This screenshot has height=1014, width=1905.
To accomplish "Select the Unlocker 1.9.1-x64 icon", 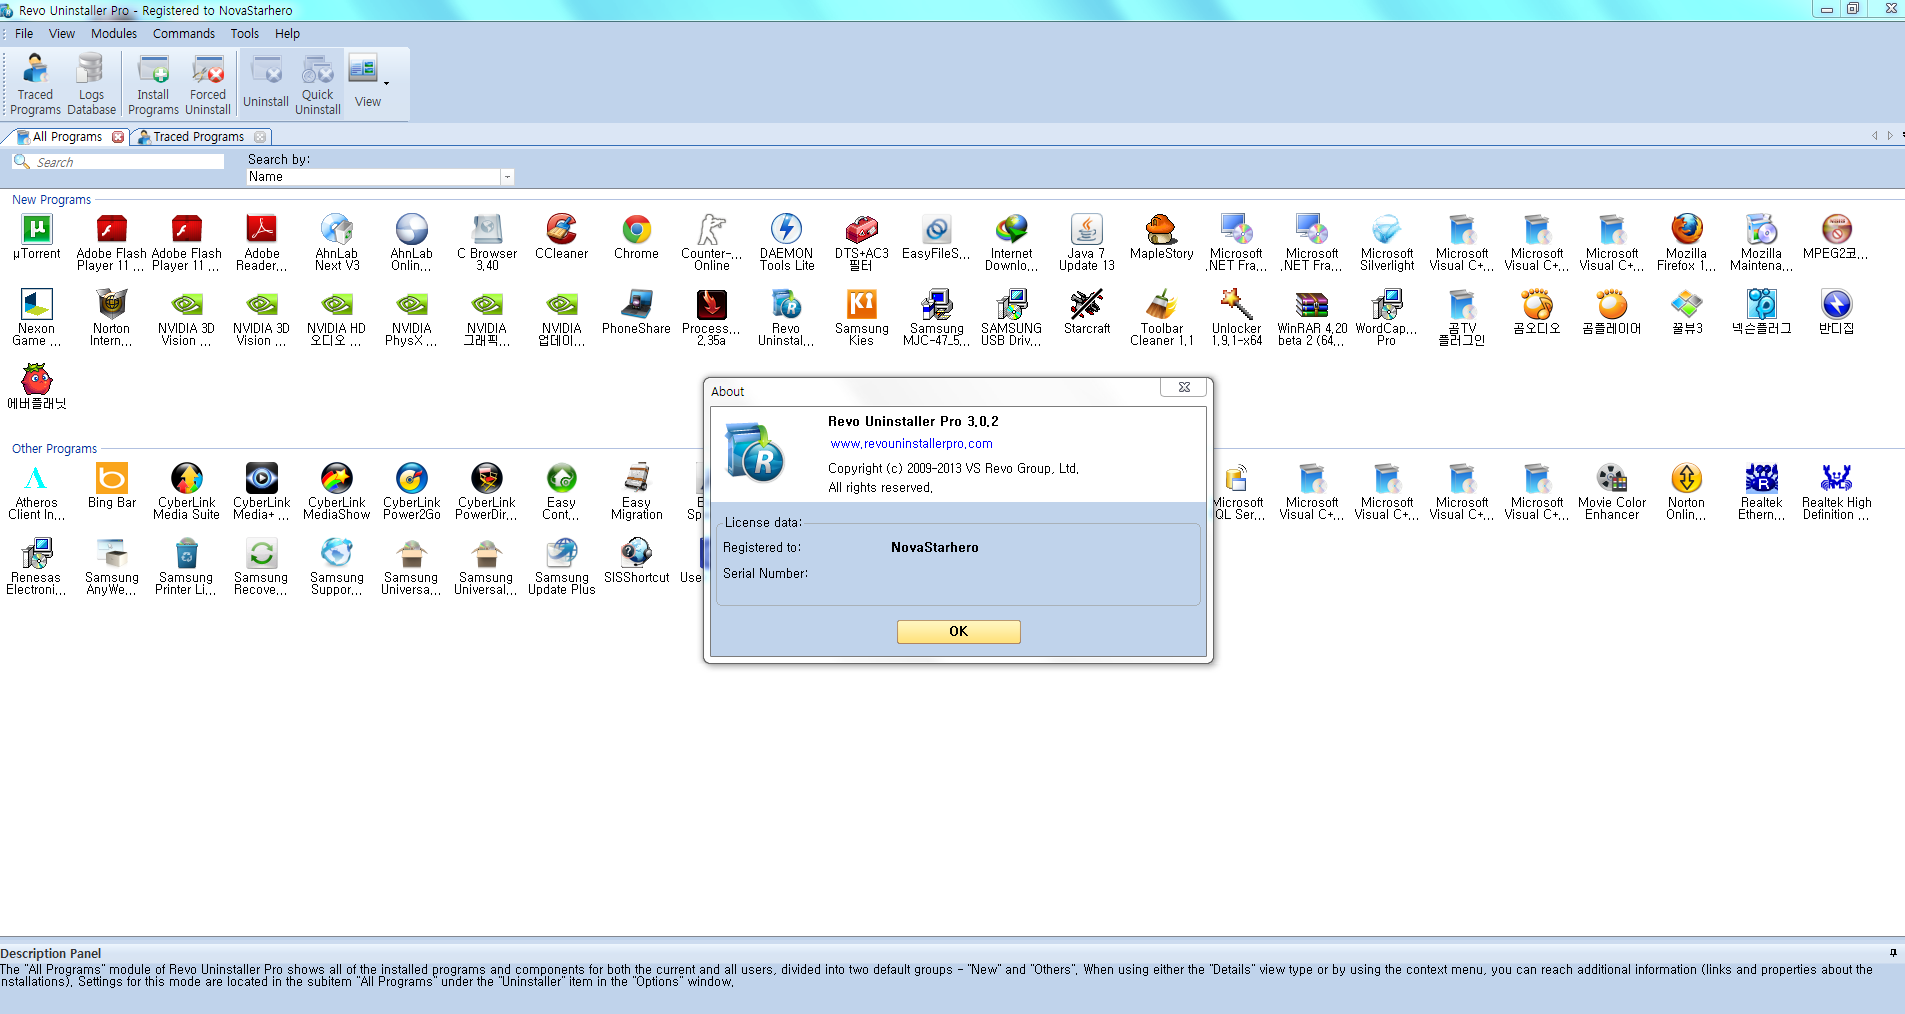I will point(1237,317).
